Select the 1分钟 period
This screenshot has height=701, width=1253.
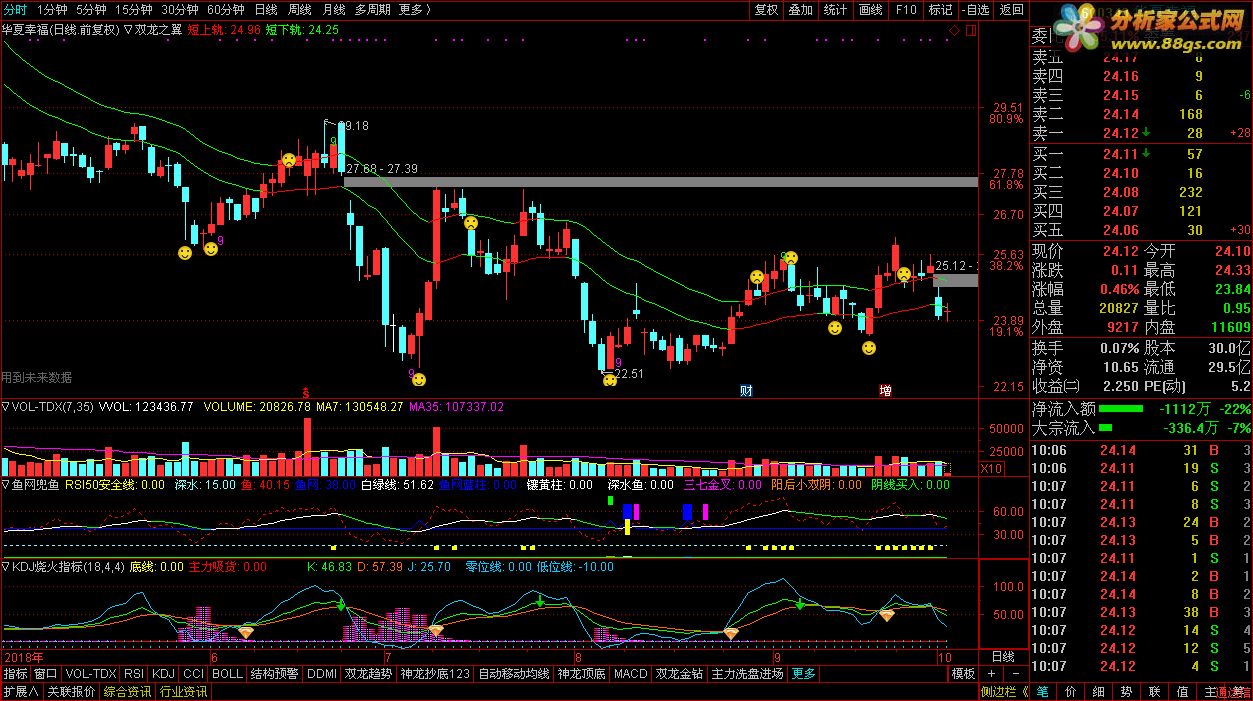[52, 9]
